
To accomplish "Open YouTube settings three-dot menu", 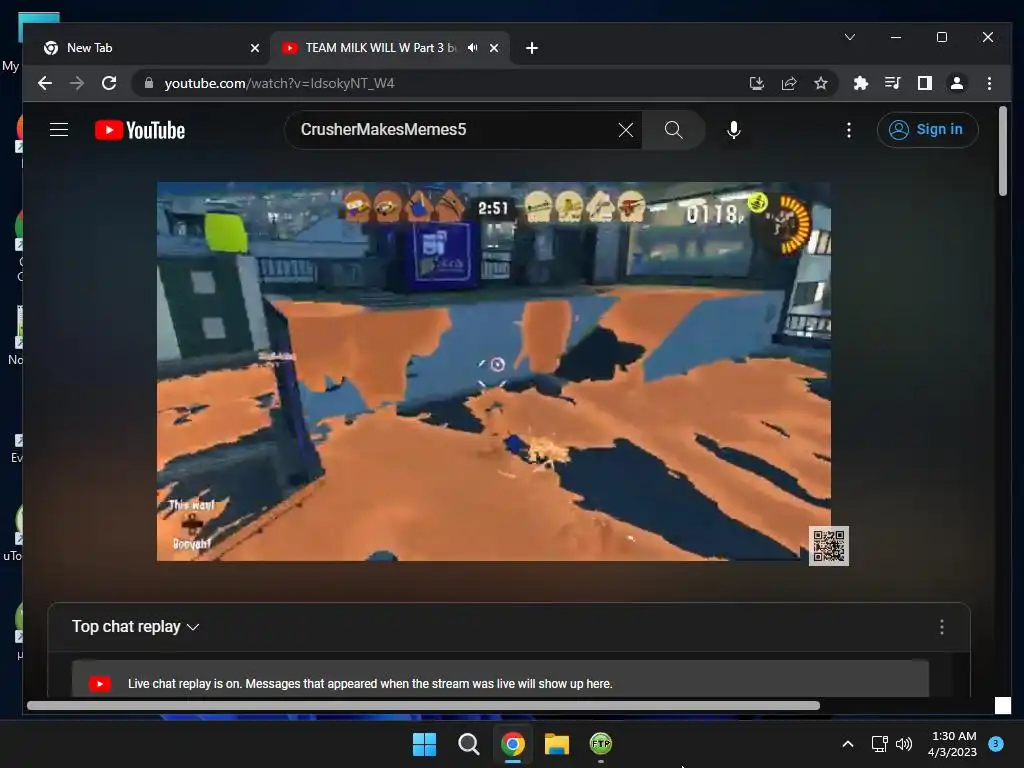I will (x=848, y=130).
